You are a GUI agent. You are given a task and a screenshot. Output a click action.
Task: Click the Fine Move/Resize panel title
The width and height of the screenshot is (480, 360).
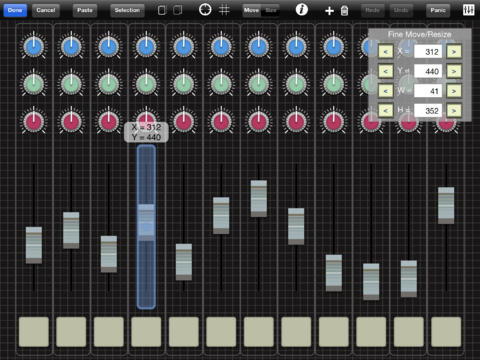pyautogui.click(x=420, y=34)
